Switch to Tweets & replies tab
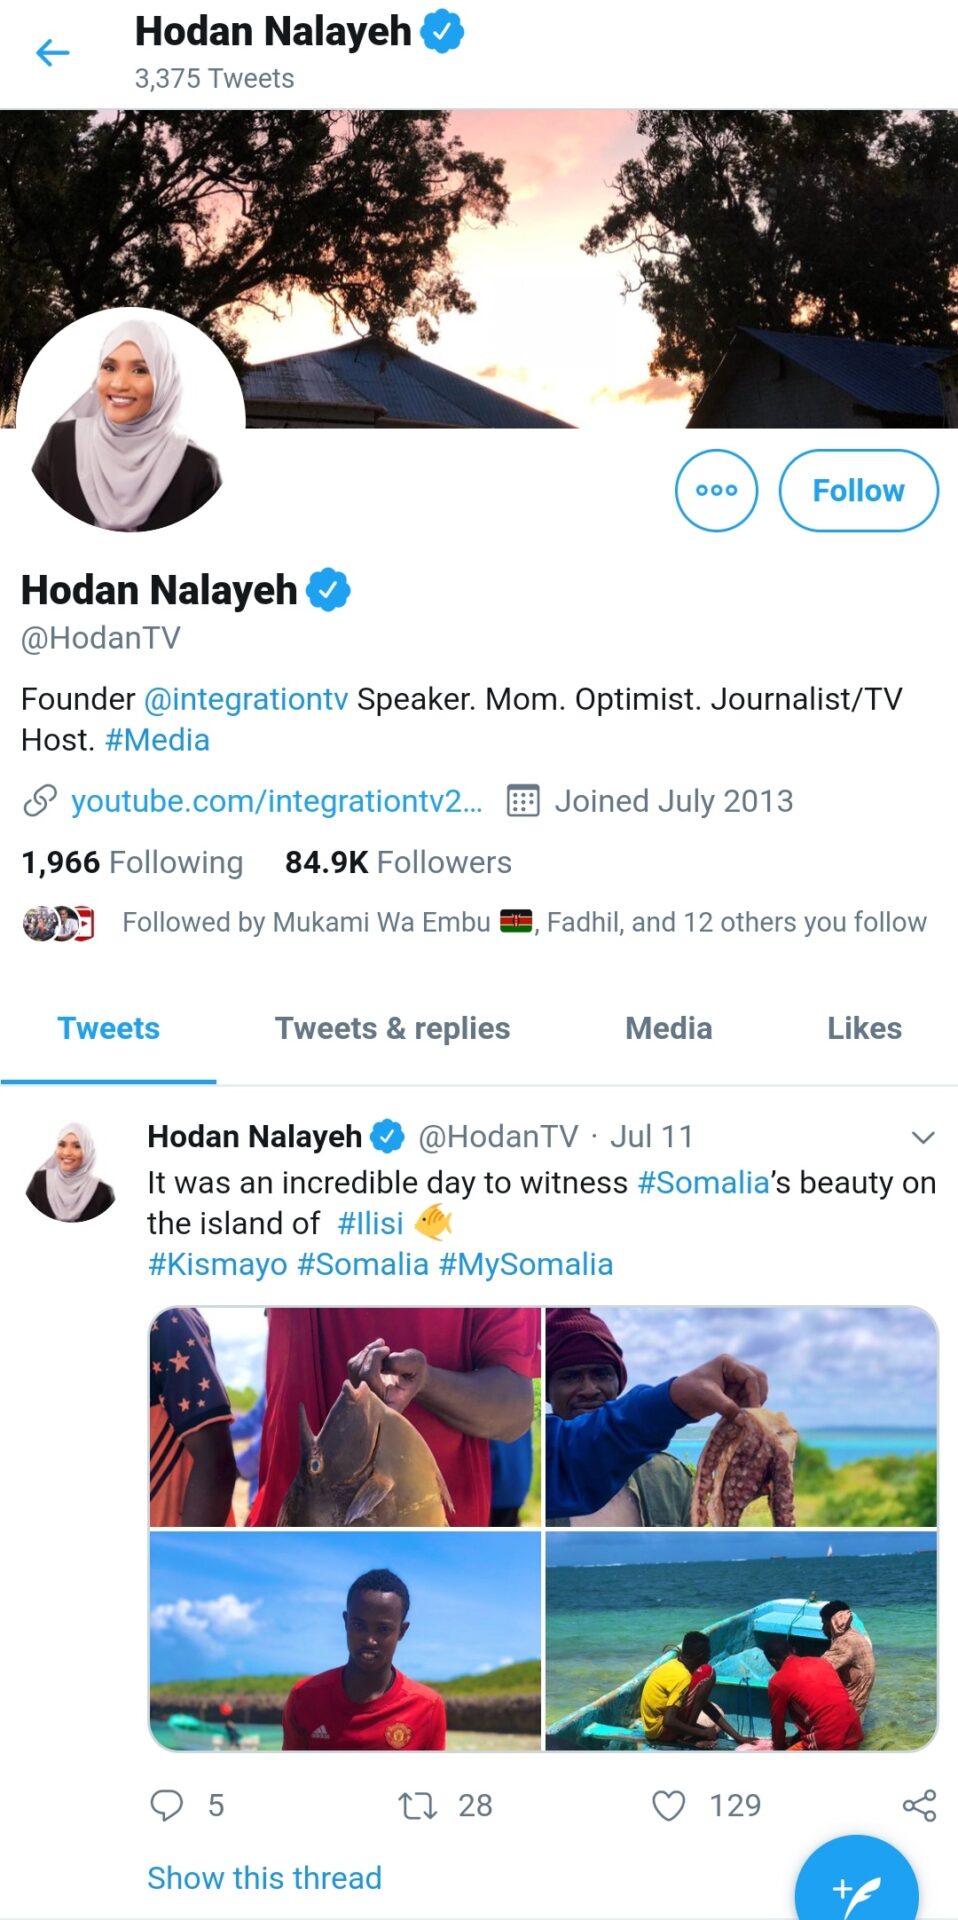This screenshot has width=958, height=1920. (392, 1028)
